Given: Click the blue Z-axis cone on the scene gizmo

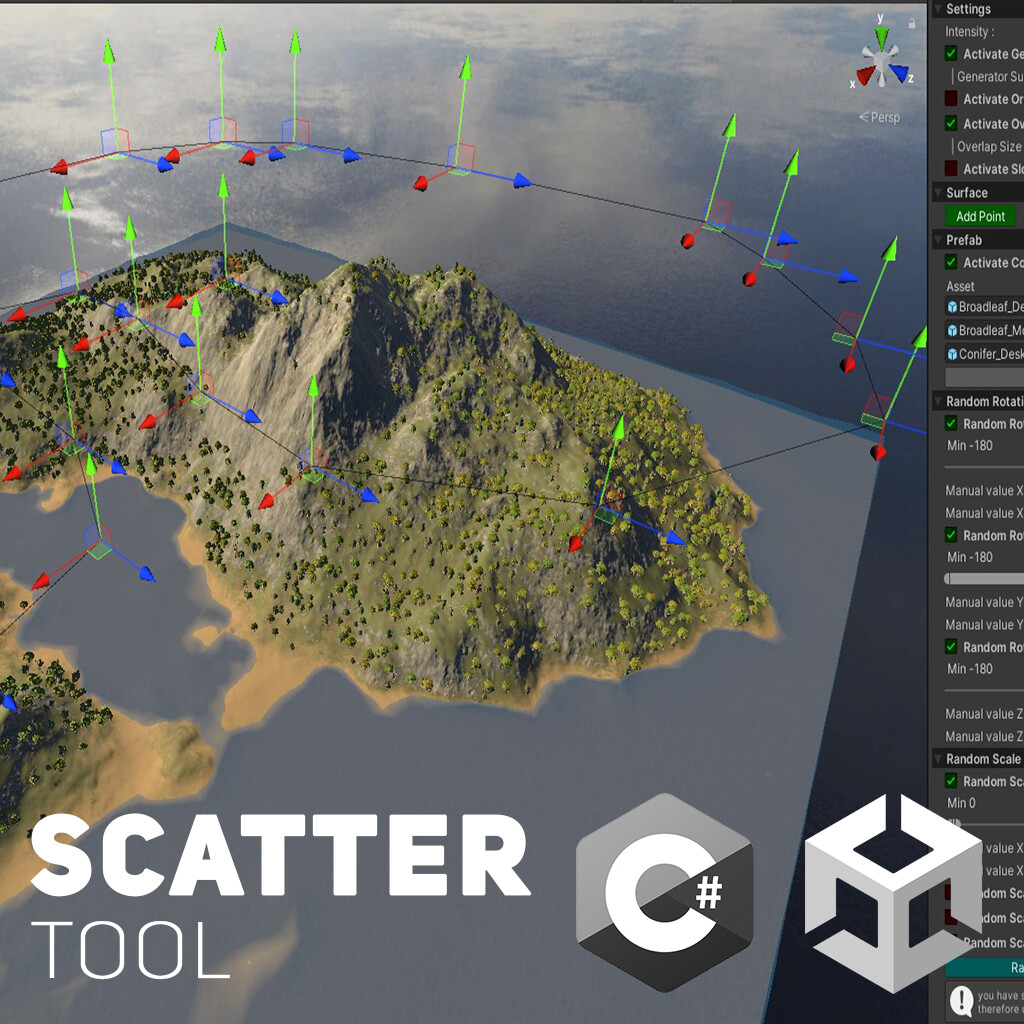Looking at the screenshot, I should [899, 74].
